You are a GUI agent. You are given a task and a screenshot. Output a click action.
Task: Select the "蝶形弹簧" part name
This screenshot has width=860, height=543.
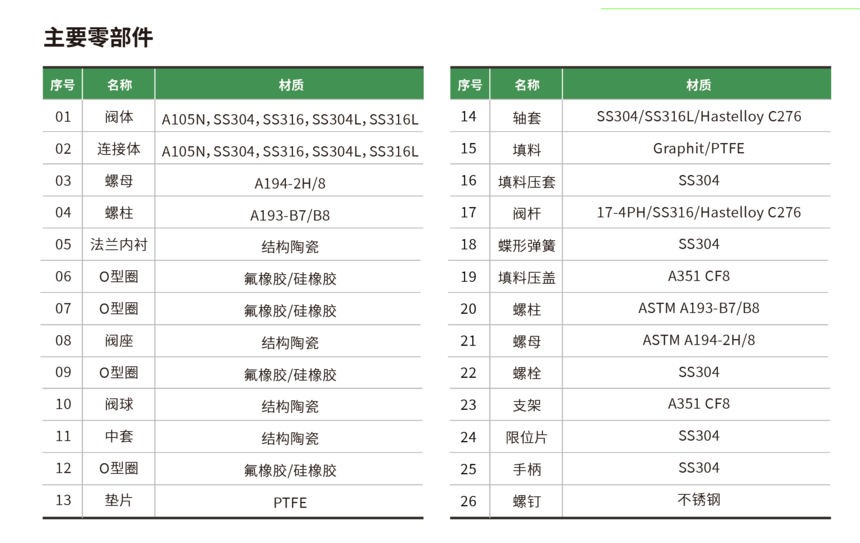coord(527,245)
